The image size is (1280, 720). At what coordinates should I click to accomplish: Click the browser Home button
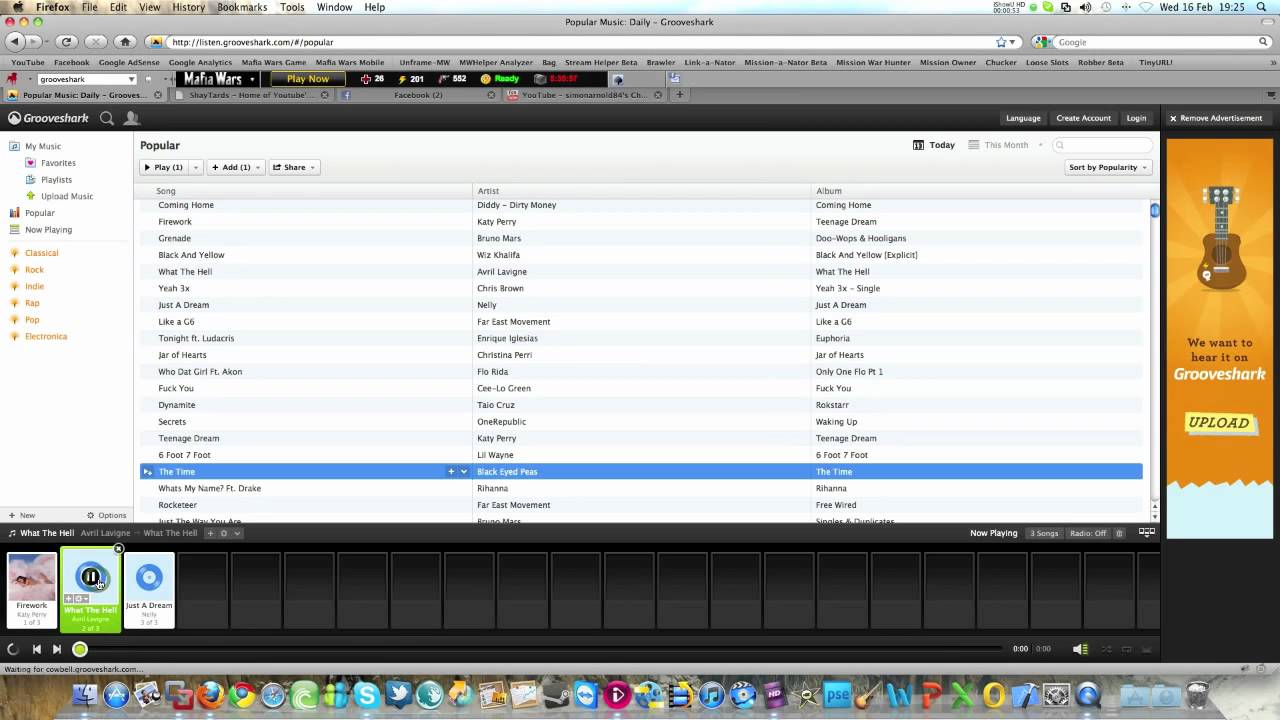click(x=125, y=42)
